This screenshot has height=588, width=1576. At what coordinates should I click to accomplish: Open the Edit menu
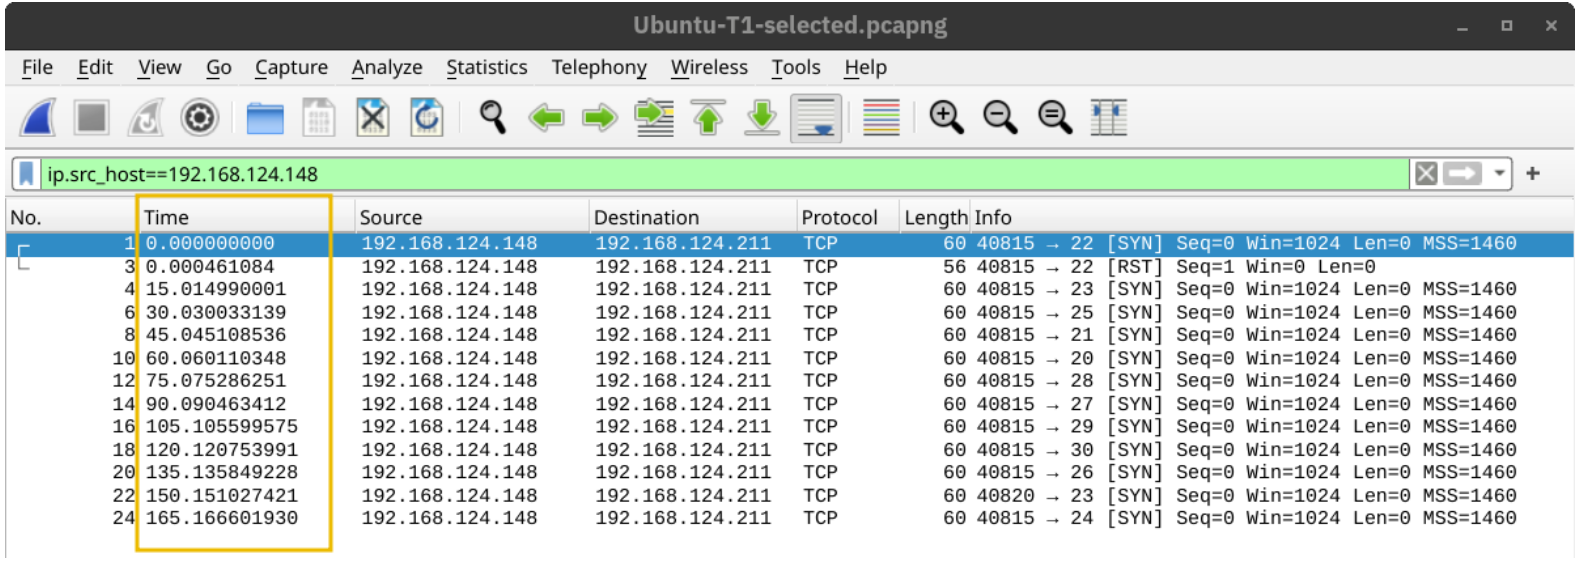pos(95,67)
